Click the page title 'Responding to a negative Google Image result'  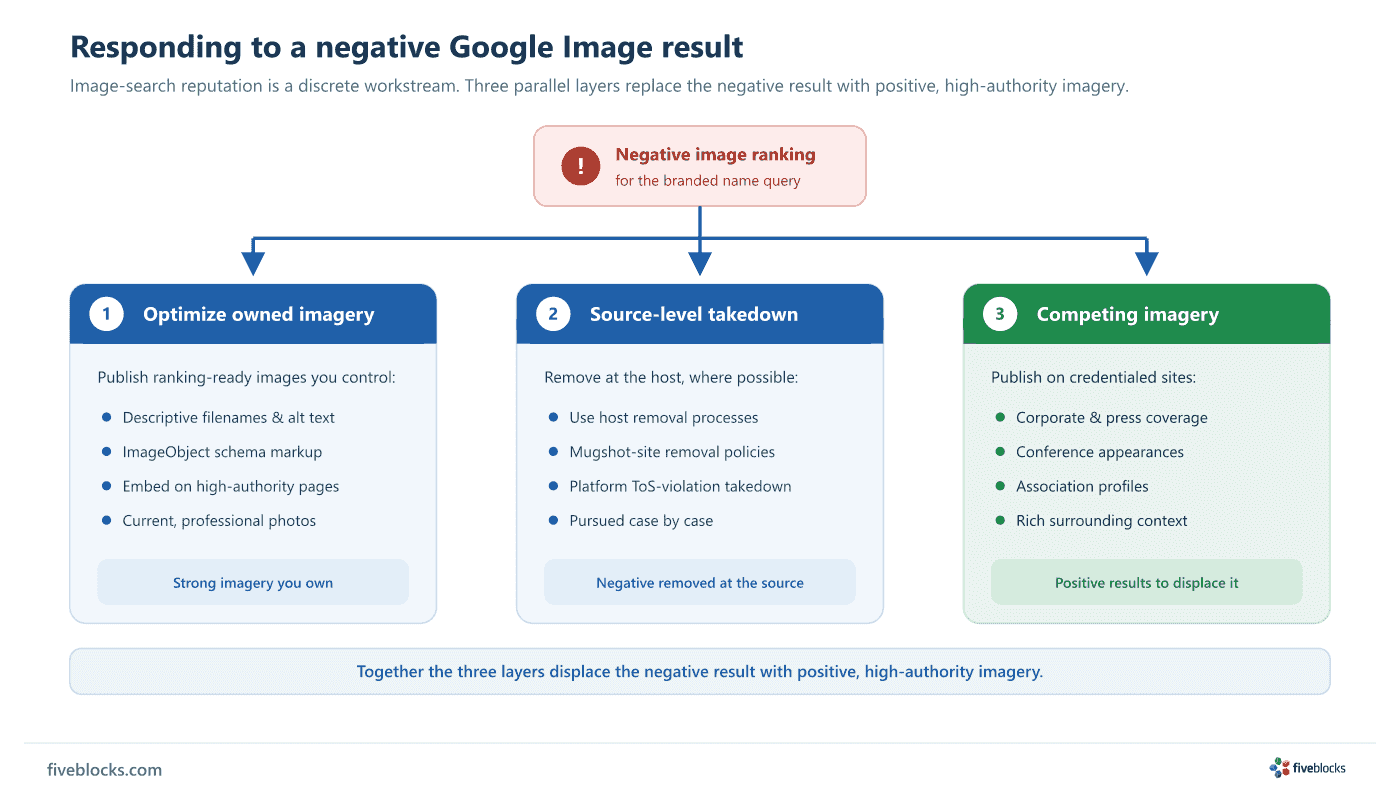[x=407, y=47]
